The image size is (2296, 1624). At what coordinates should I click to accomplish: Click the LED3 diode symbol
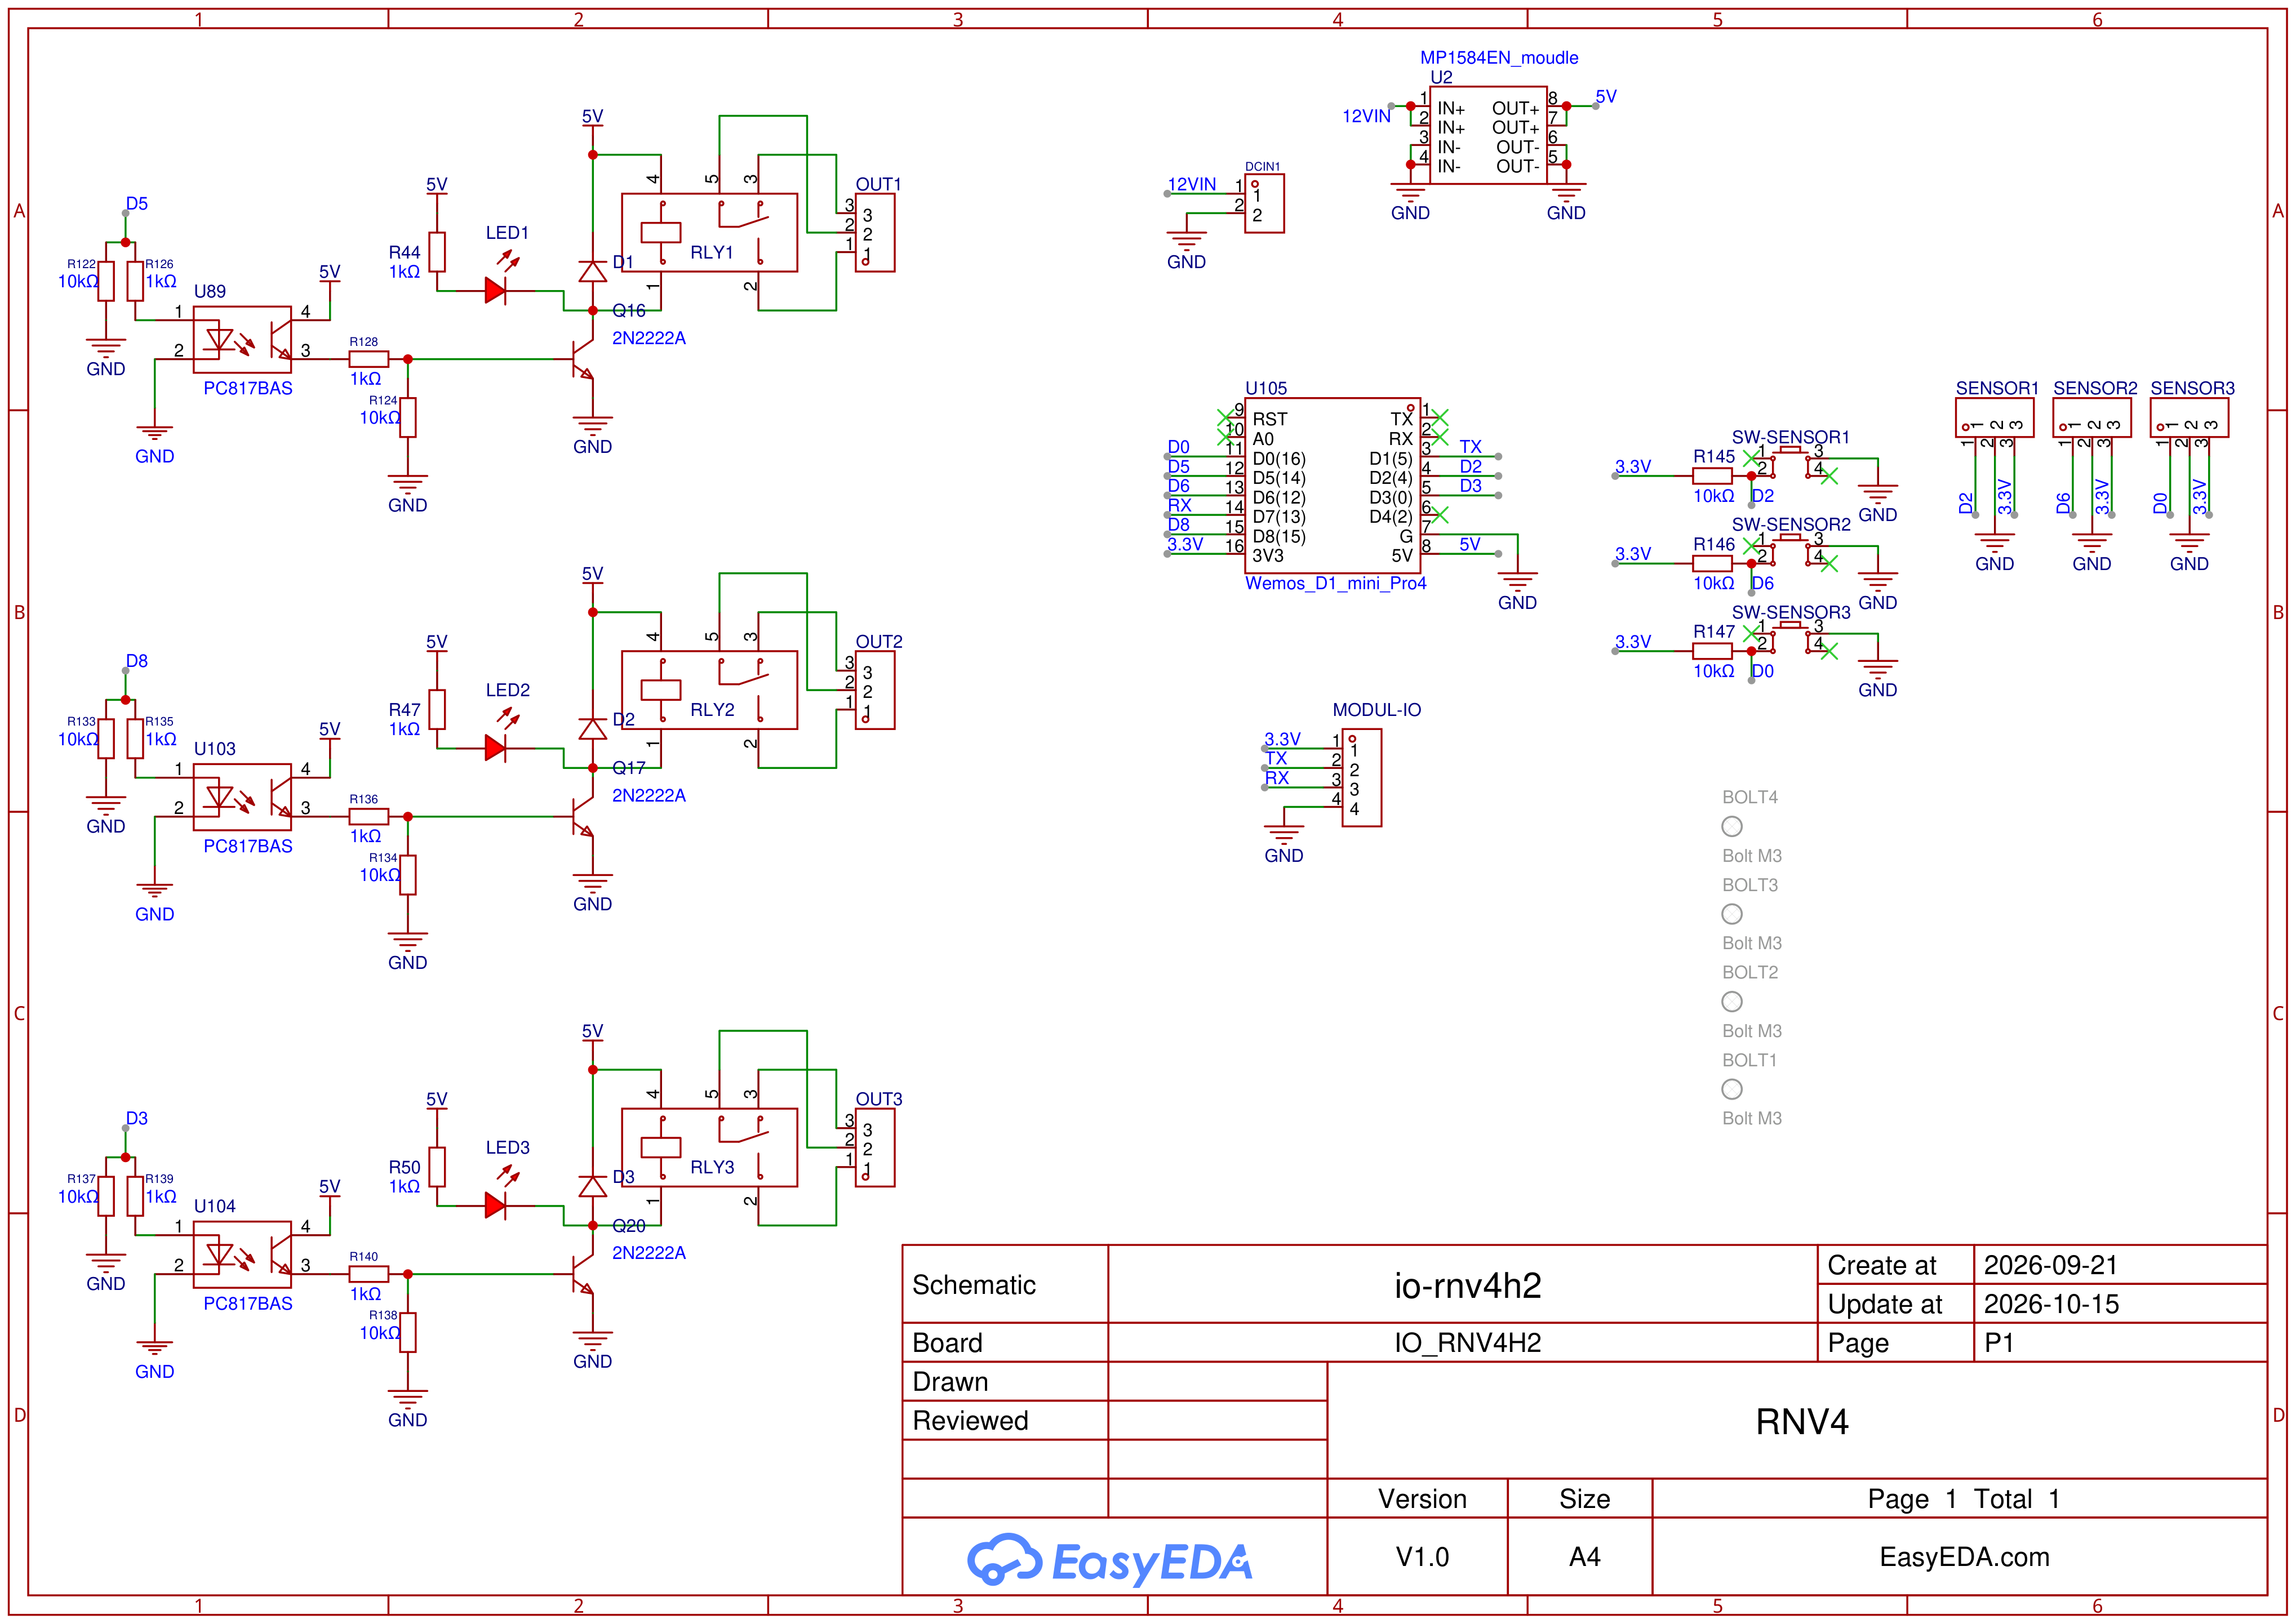[x=496, y=1205]
